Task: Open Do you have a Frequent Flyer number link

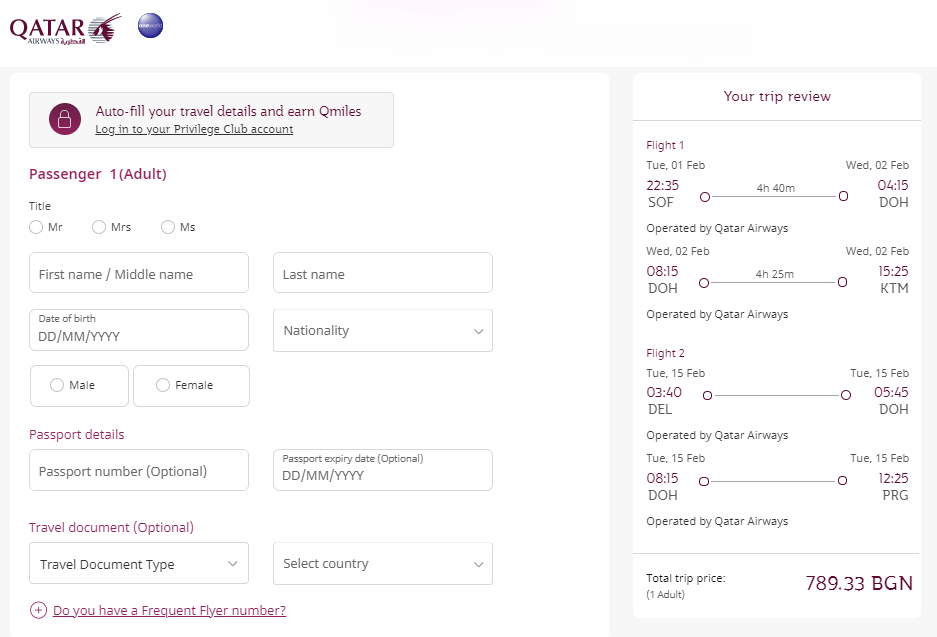Action: 169,610
